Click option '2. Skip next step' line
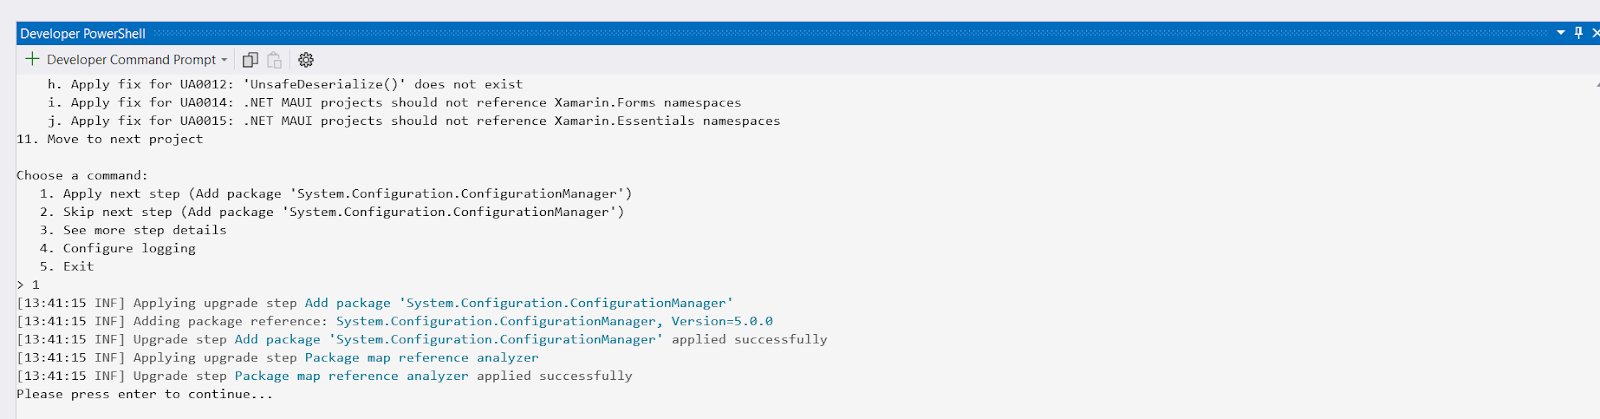Viewport: 1600px width, 419px height. tap(331, 212)
